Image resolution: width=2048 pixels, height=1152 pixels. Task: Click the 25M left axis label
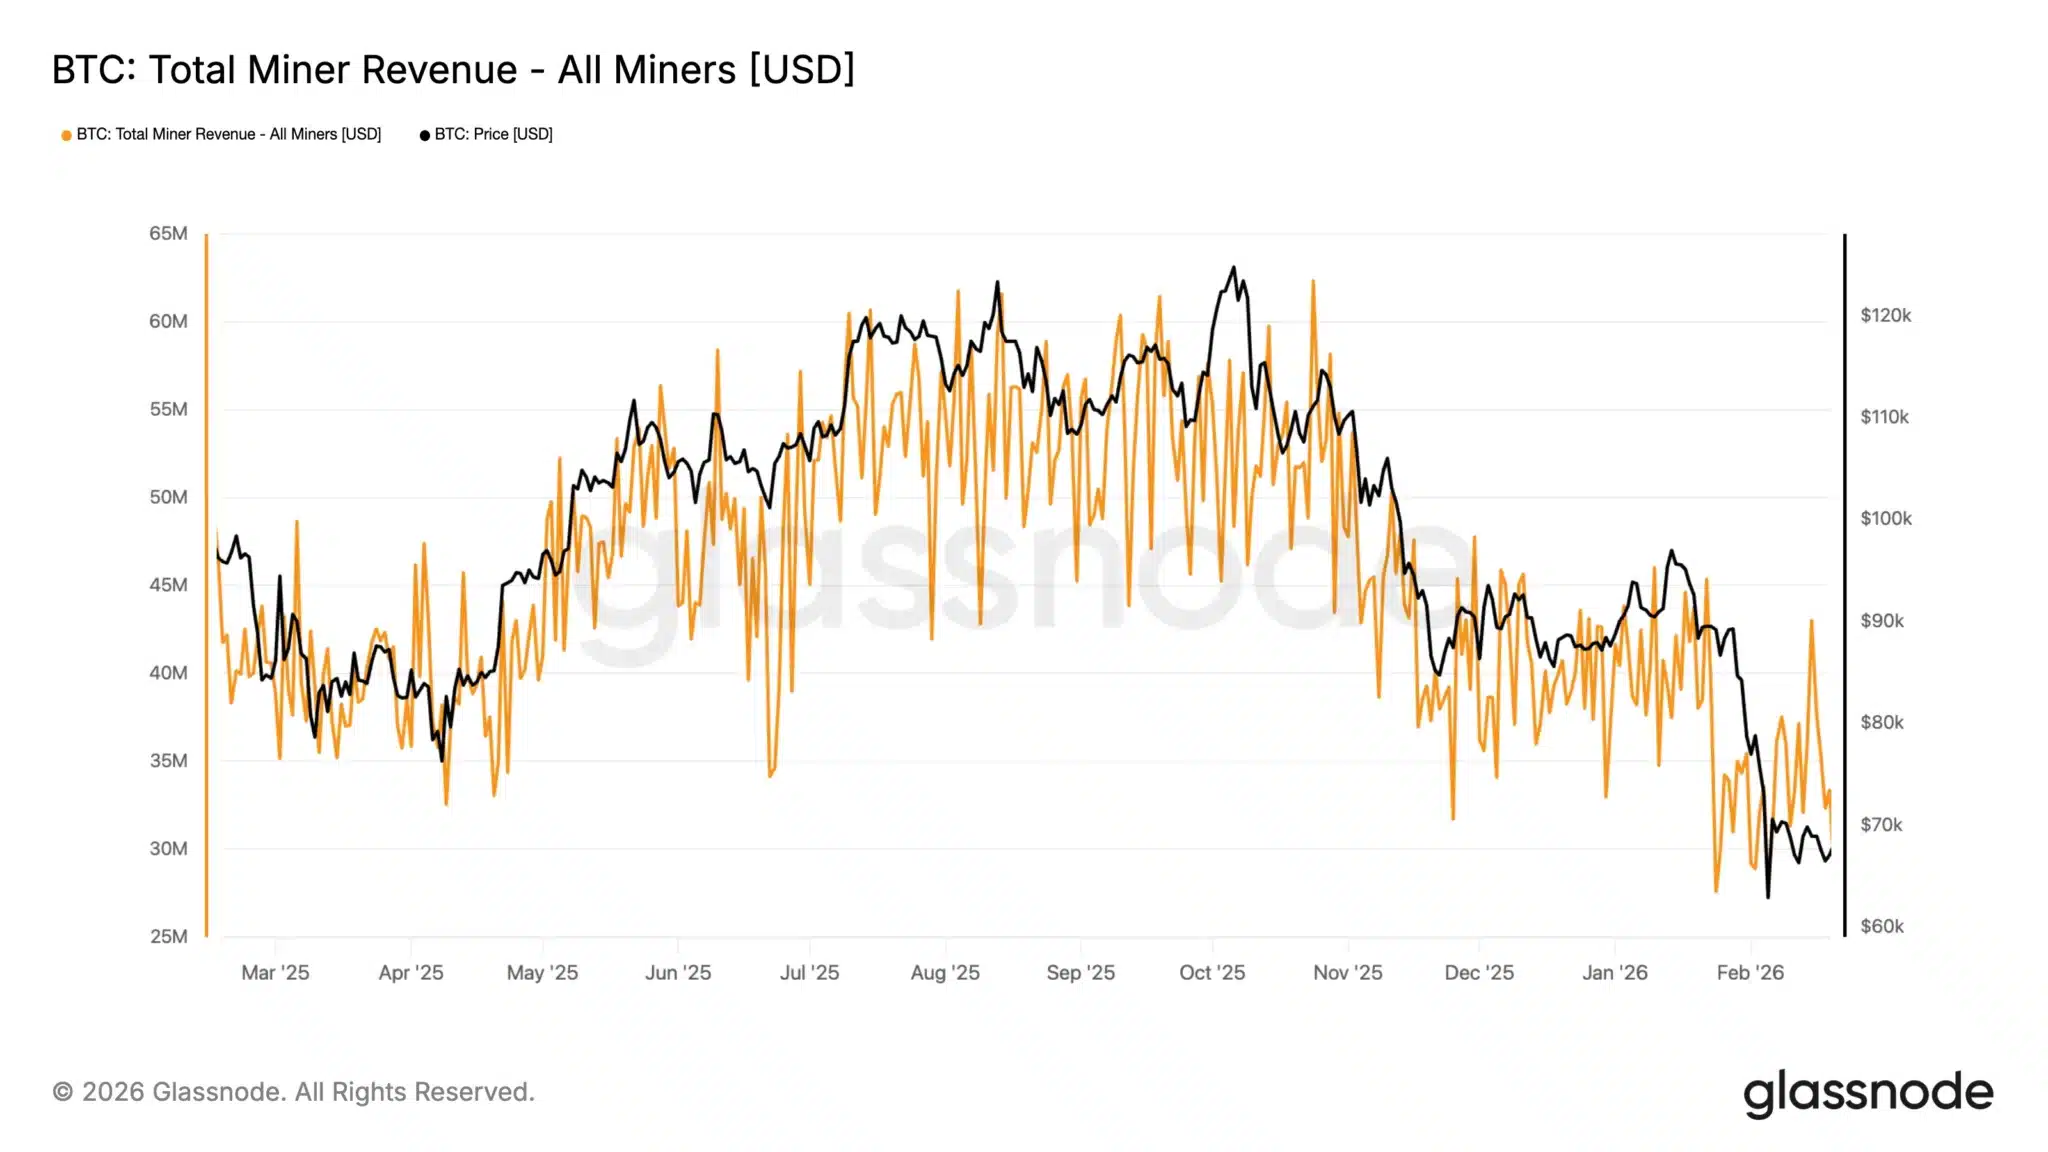click(168, 936)
